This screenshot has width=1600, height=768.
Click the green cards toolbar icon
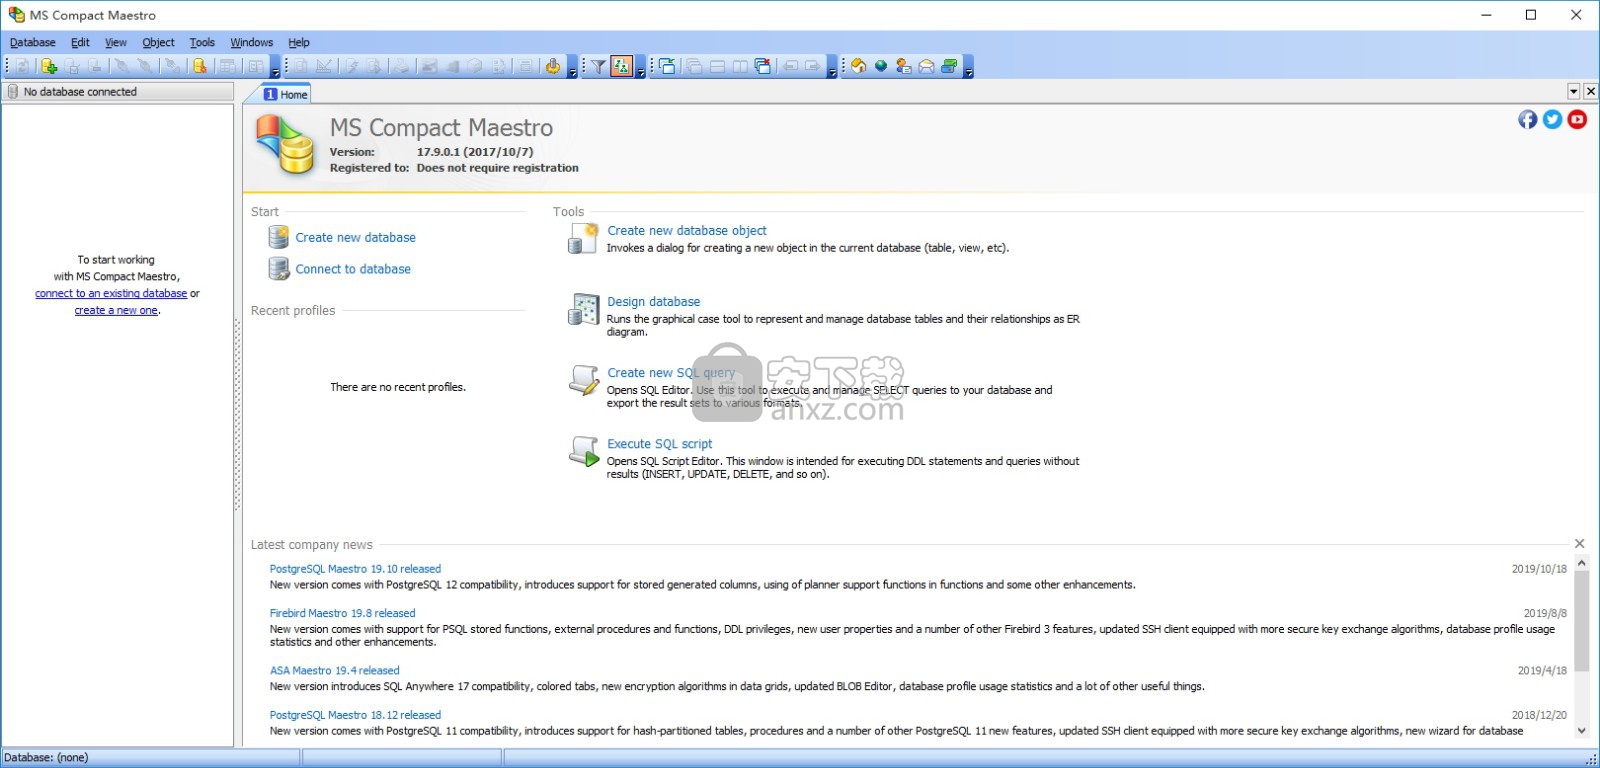click(x=949, y=66)
